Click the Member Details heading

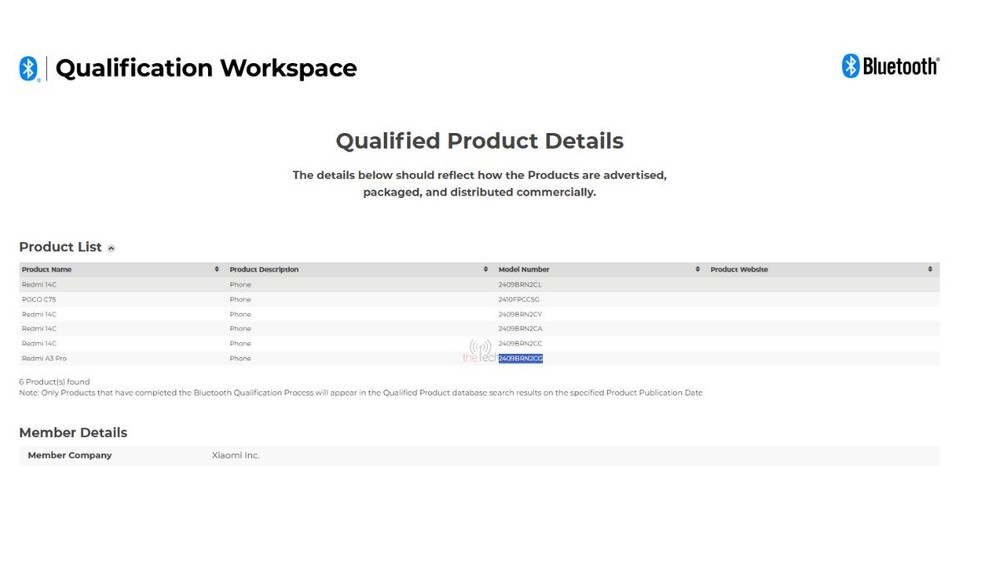tap(73, 432)
